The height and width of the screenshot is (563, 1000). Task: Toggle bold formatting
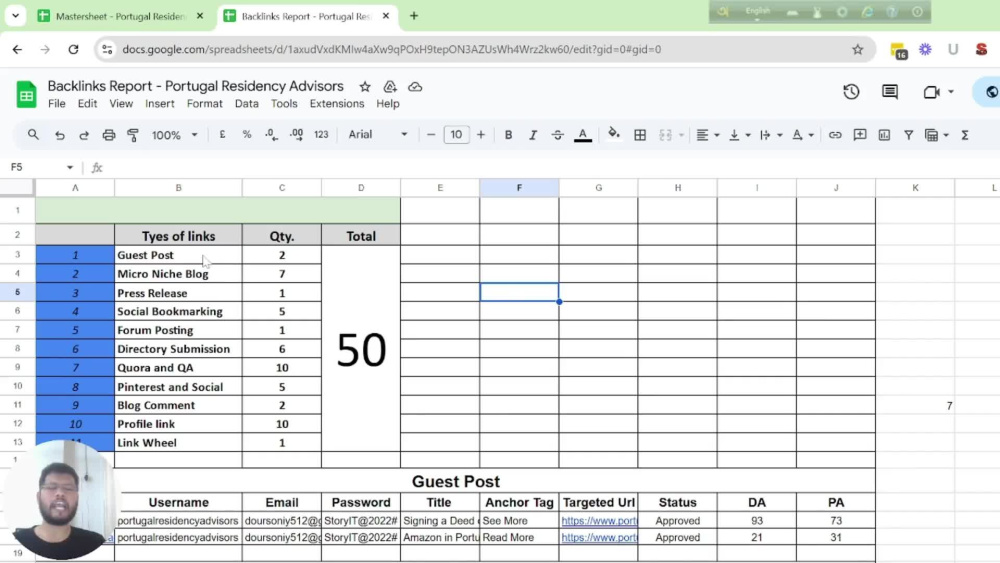pos(508,135)
